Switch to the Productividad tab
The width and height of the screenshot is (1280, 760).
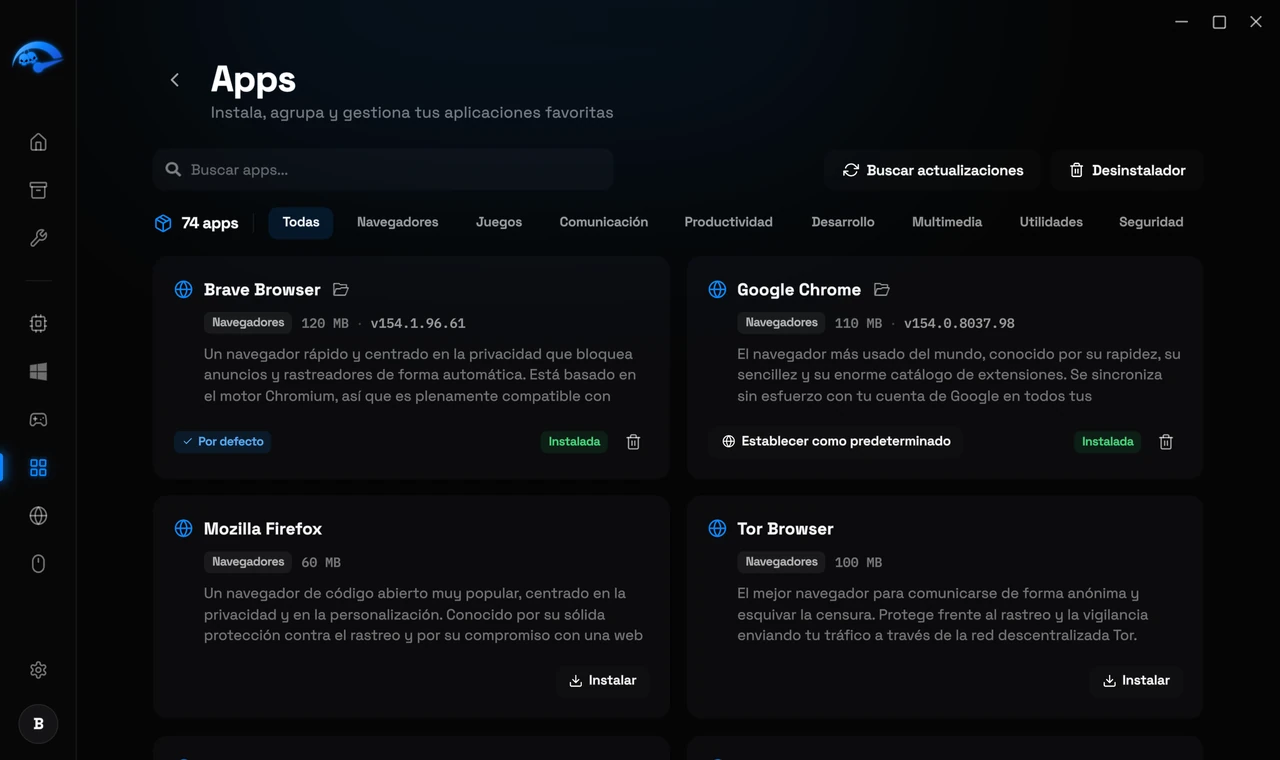click(729, 222)
